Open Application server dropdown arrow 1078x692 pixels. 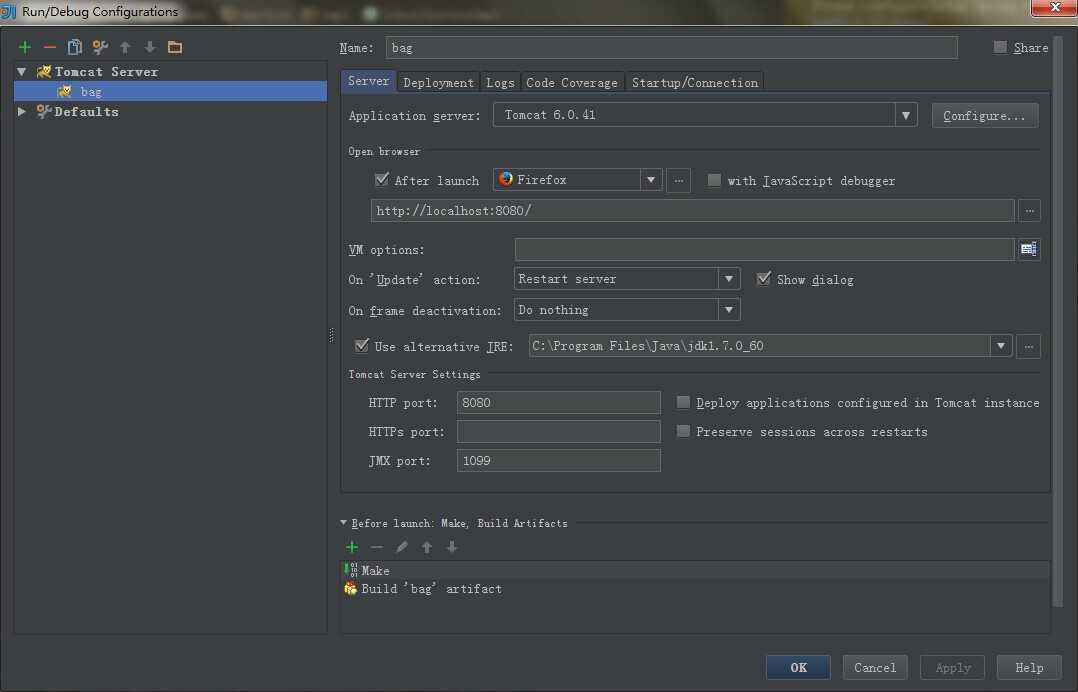tap(906, 115)
